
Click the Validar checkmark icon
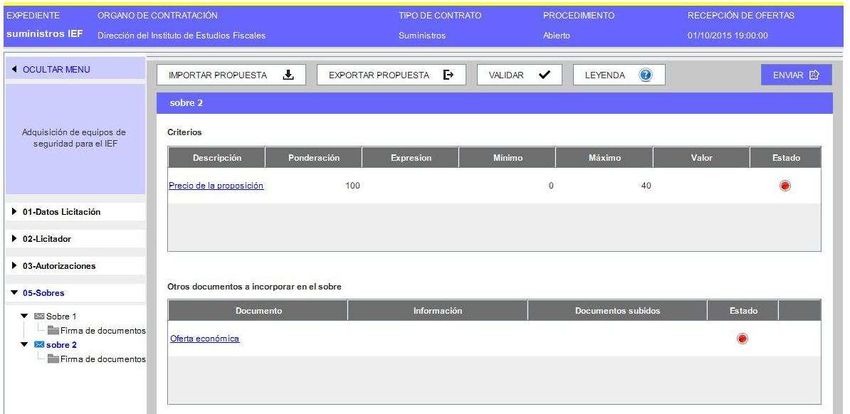pyautogui.click(x=544, y=75)
